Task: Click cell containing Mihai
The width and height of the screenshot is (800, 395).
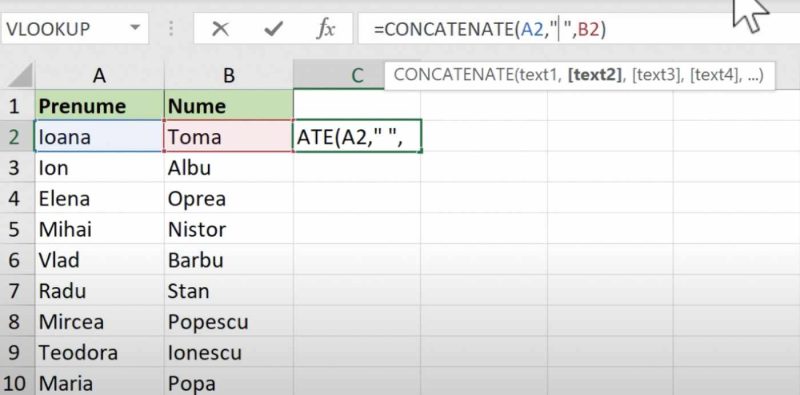Action: click(99, 229)
